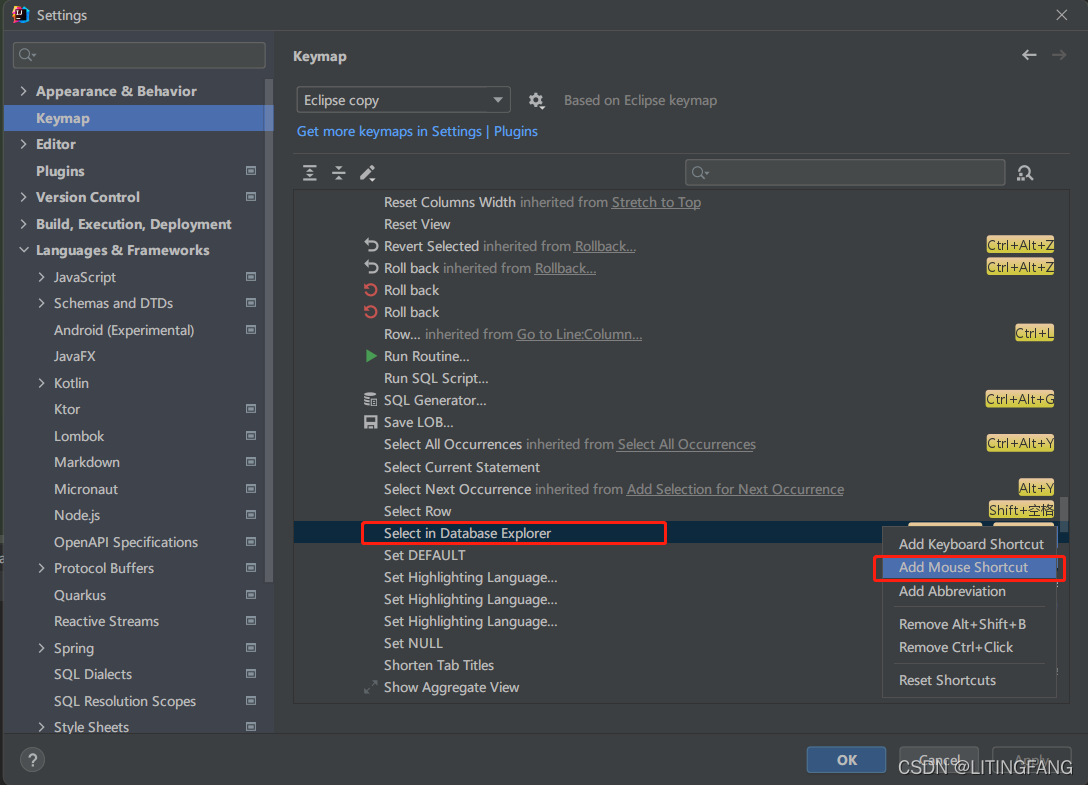The width and height of the screenshot is (1088, 785).
Task: Select Remove Ctrl+Click menu entry
Action: click(969, 647)
